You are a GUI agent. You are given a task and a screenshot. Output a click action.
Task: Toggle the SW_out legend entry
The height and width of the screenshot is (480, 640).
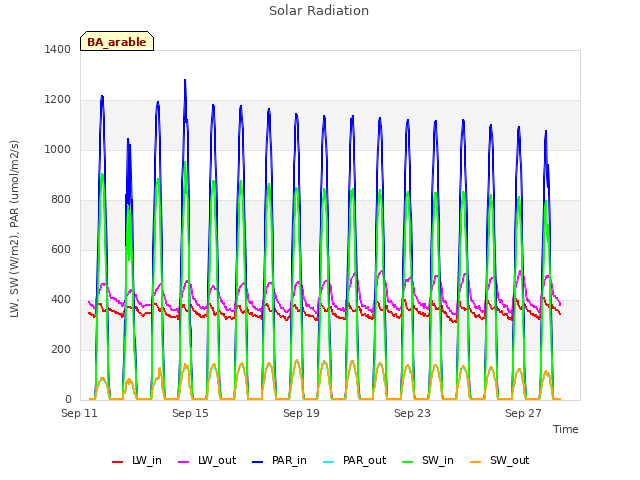point(500,461)
